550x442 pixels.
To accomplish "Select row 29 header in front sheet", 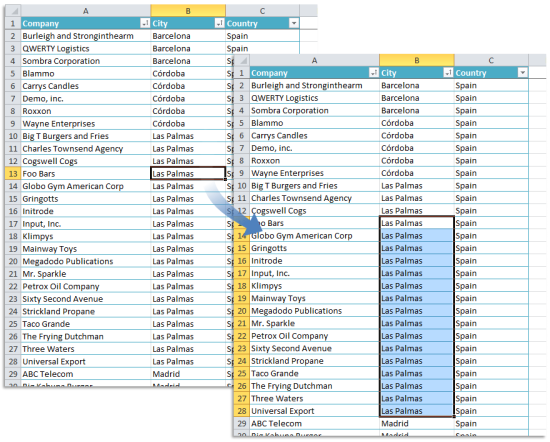I will click(x=242, y=424).
